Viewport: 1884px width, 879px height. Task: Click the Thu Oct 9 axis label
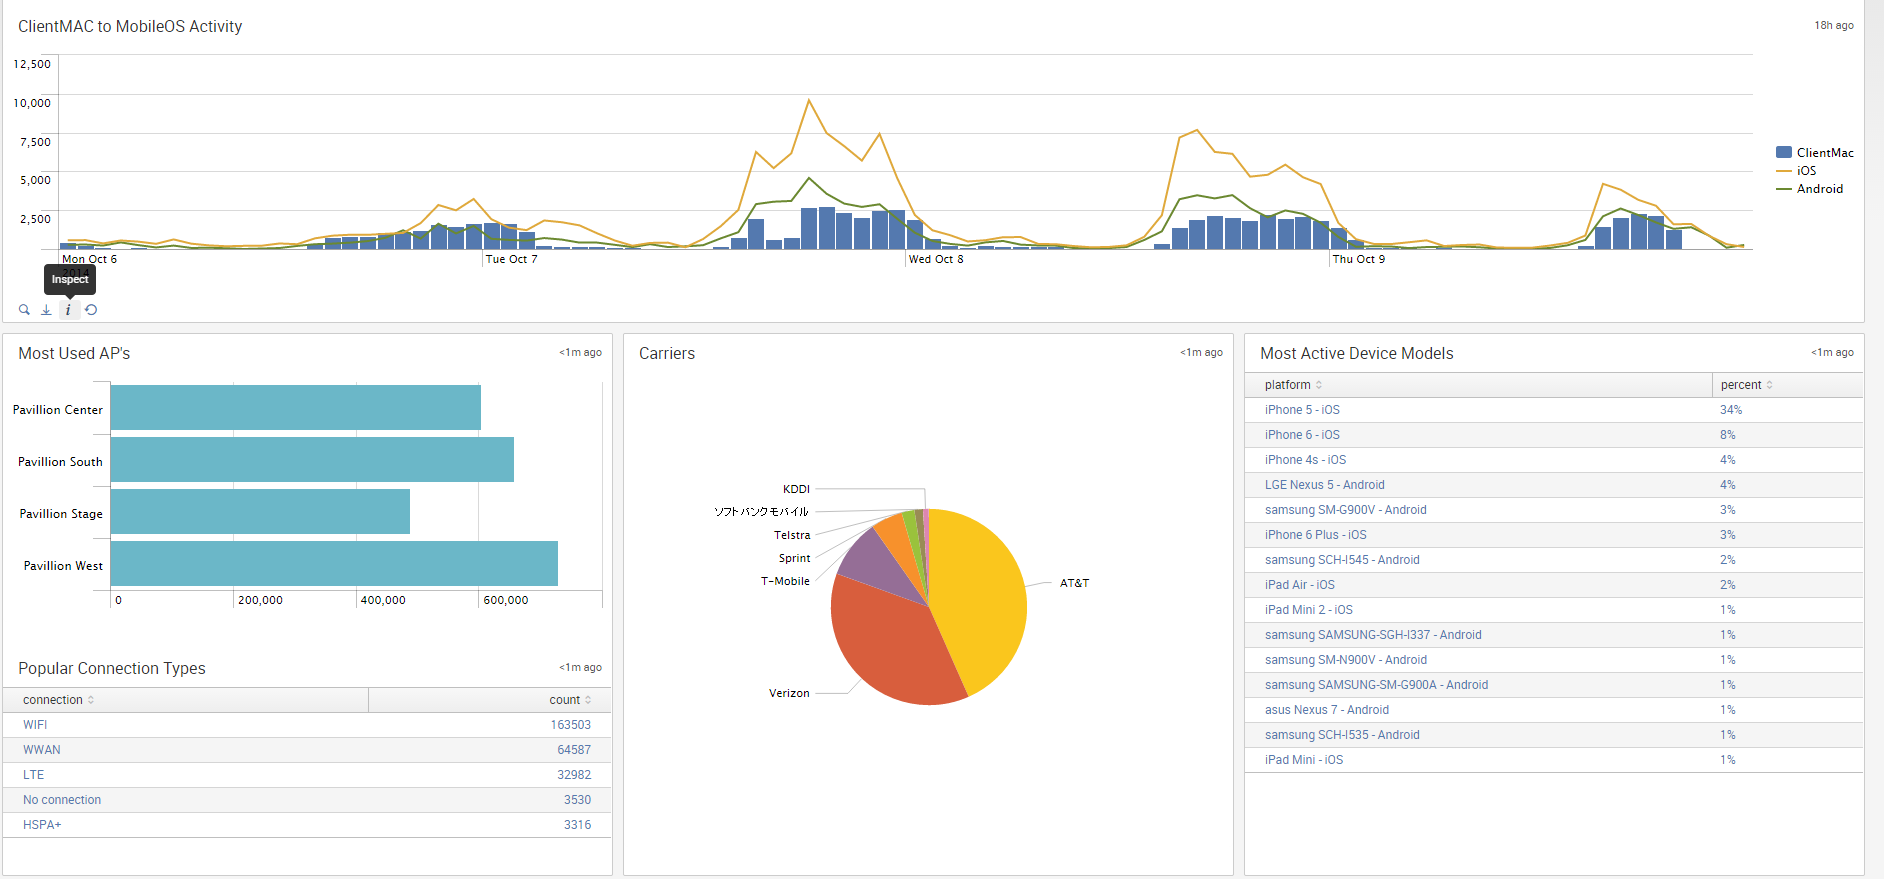pos(1359,259)
